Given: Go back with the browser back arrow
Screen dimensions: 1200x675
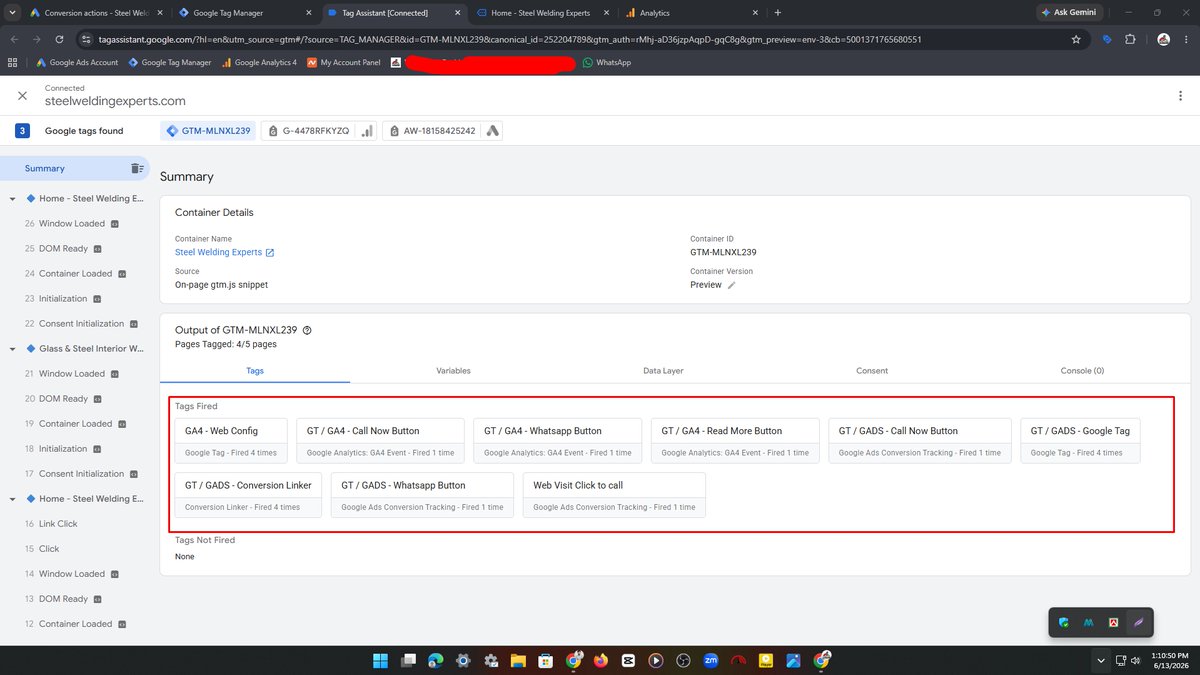Looking at the screenshot, I should (14, 40).
